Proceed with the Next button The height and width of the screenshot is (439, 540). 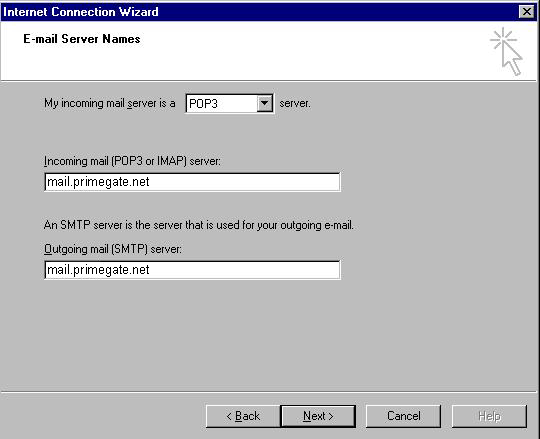(x=318, y=416)
